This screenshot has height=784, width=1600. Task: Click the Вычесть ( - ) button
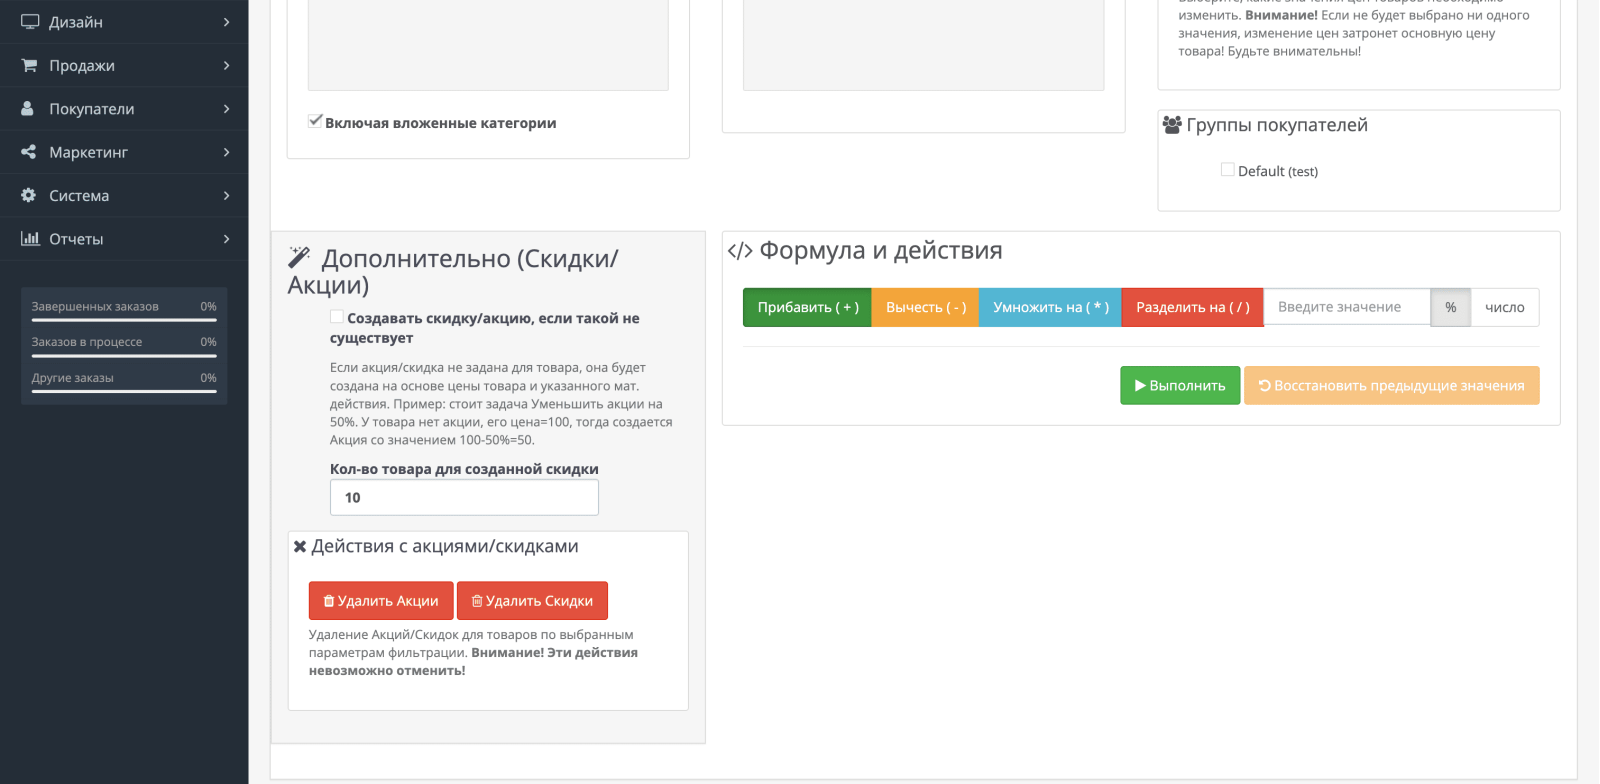tap(925, 307)
